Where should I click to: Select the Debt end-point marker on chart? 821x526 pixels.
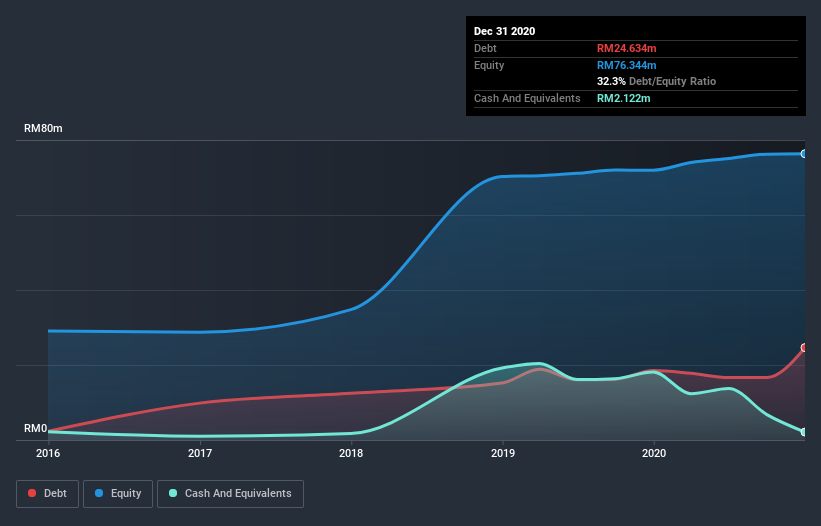click(x=804, y=348)
